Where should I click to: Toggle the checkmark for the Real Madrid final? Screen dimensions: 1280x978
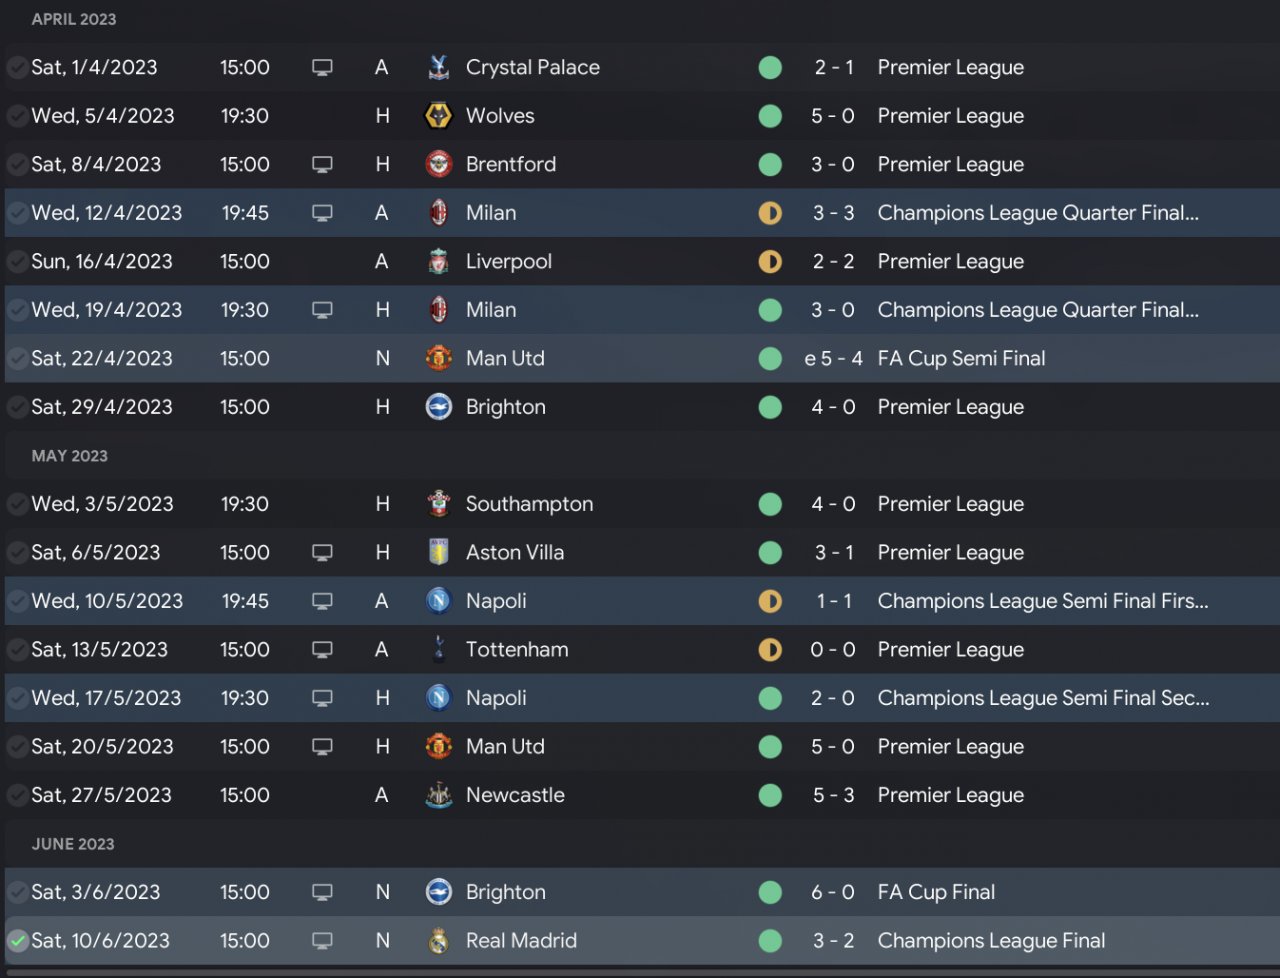pos(17,941)
